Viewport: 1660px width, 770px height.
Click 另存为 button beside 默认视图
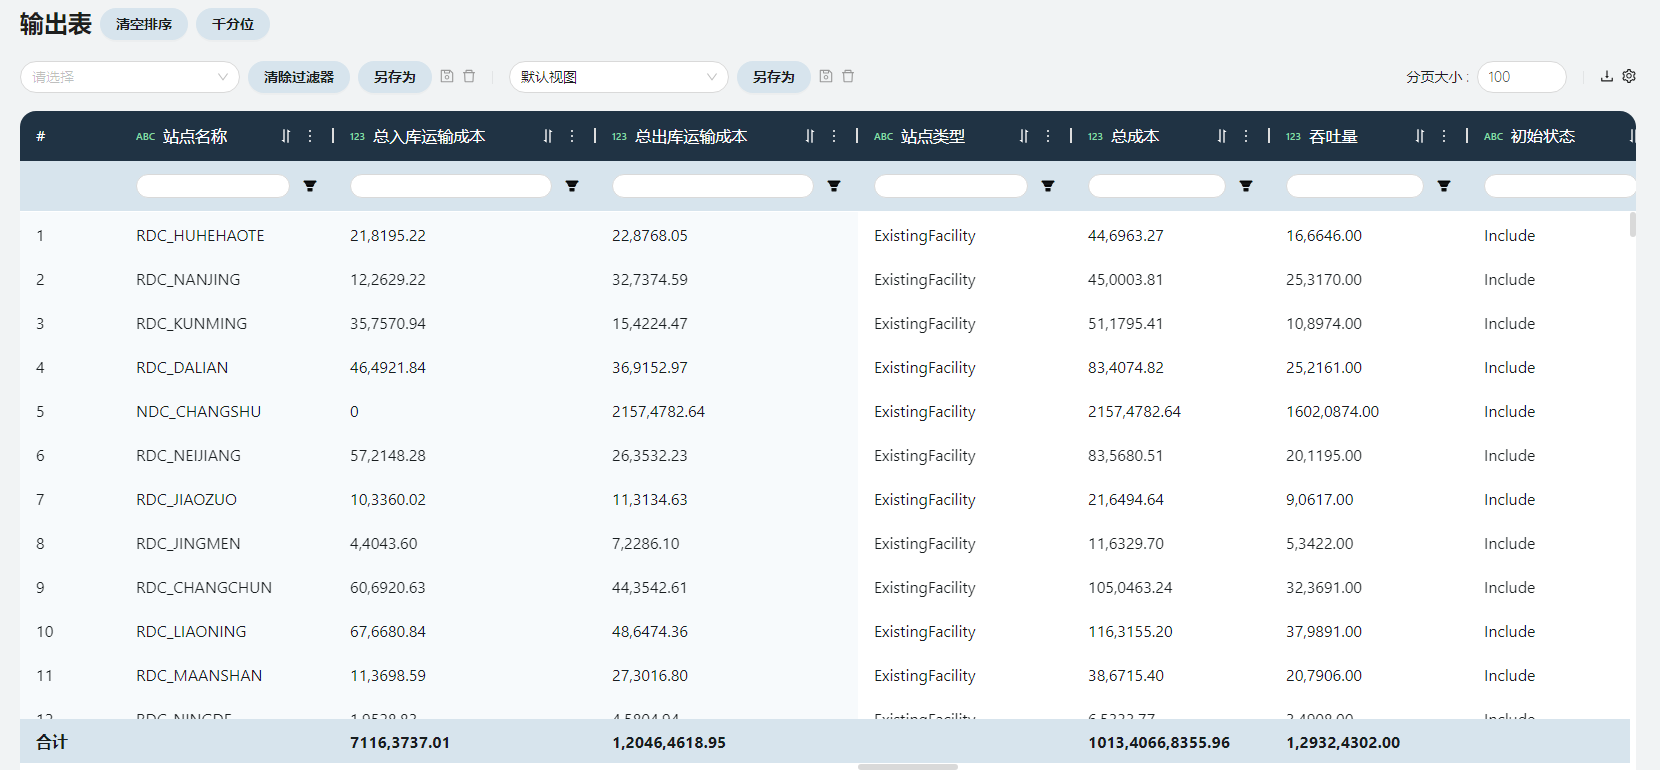[773, 77]
